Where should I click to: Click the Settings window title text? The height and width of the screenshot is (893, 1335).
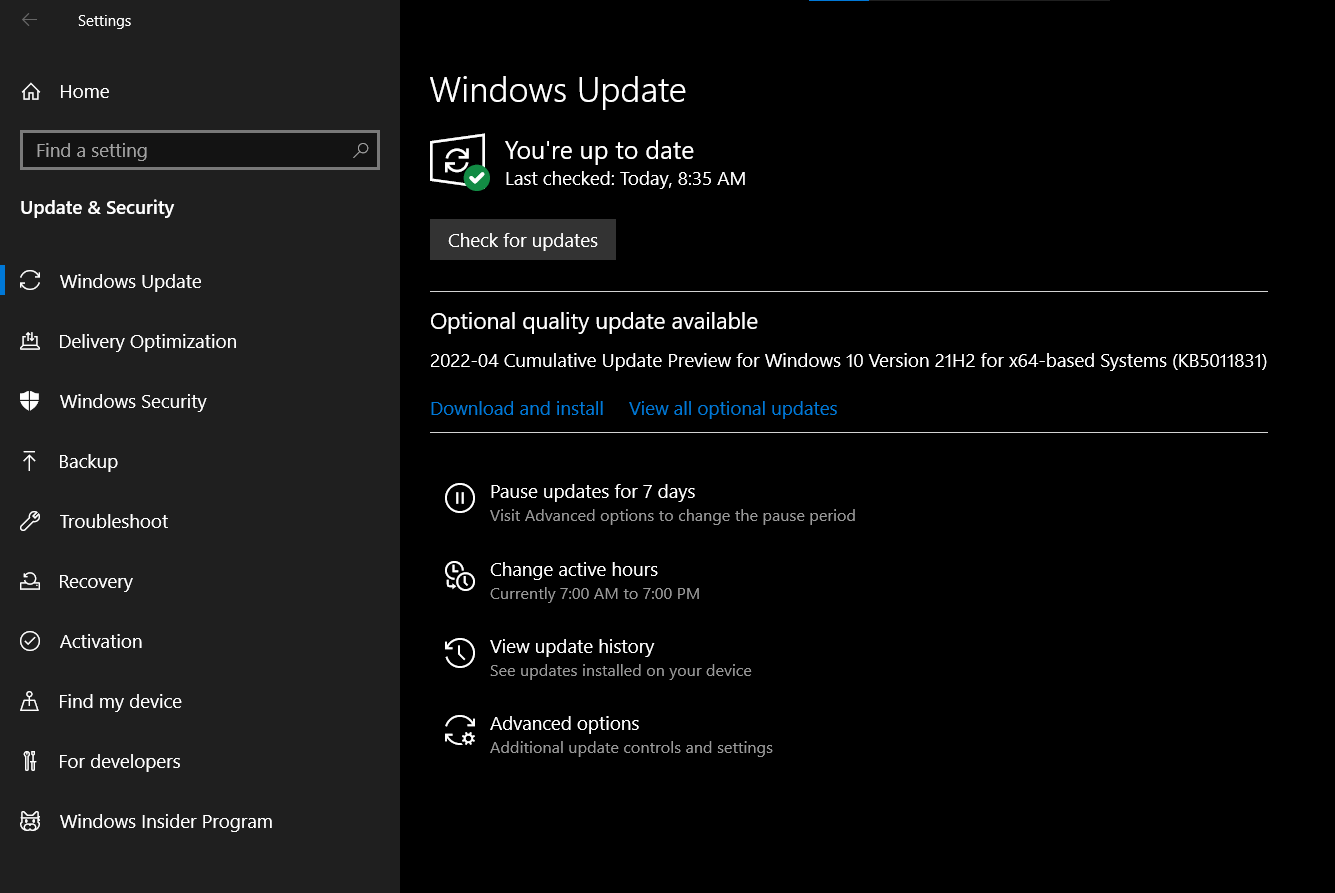(x=104, y=20)
